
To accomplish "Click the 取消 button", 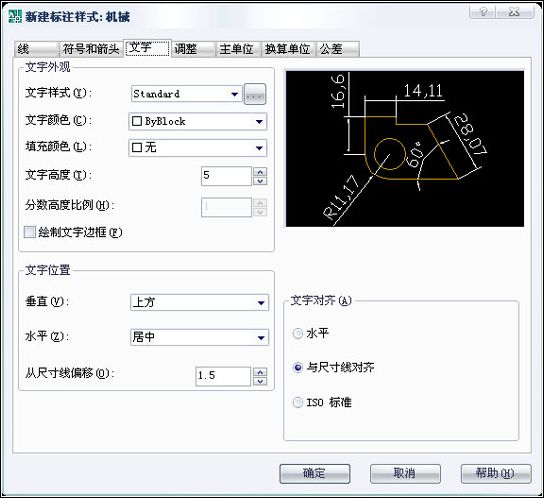I will [405, 474].
